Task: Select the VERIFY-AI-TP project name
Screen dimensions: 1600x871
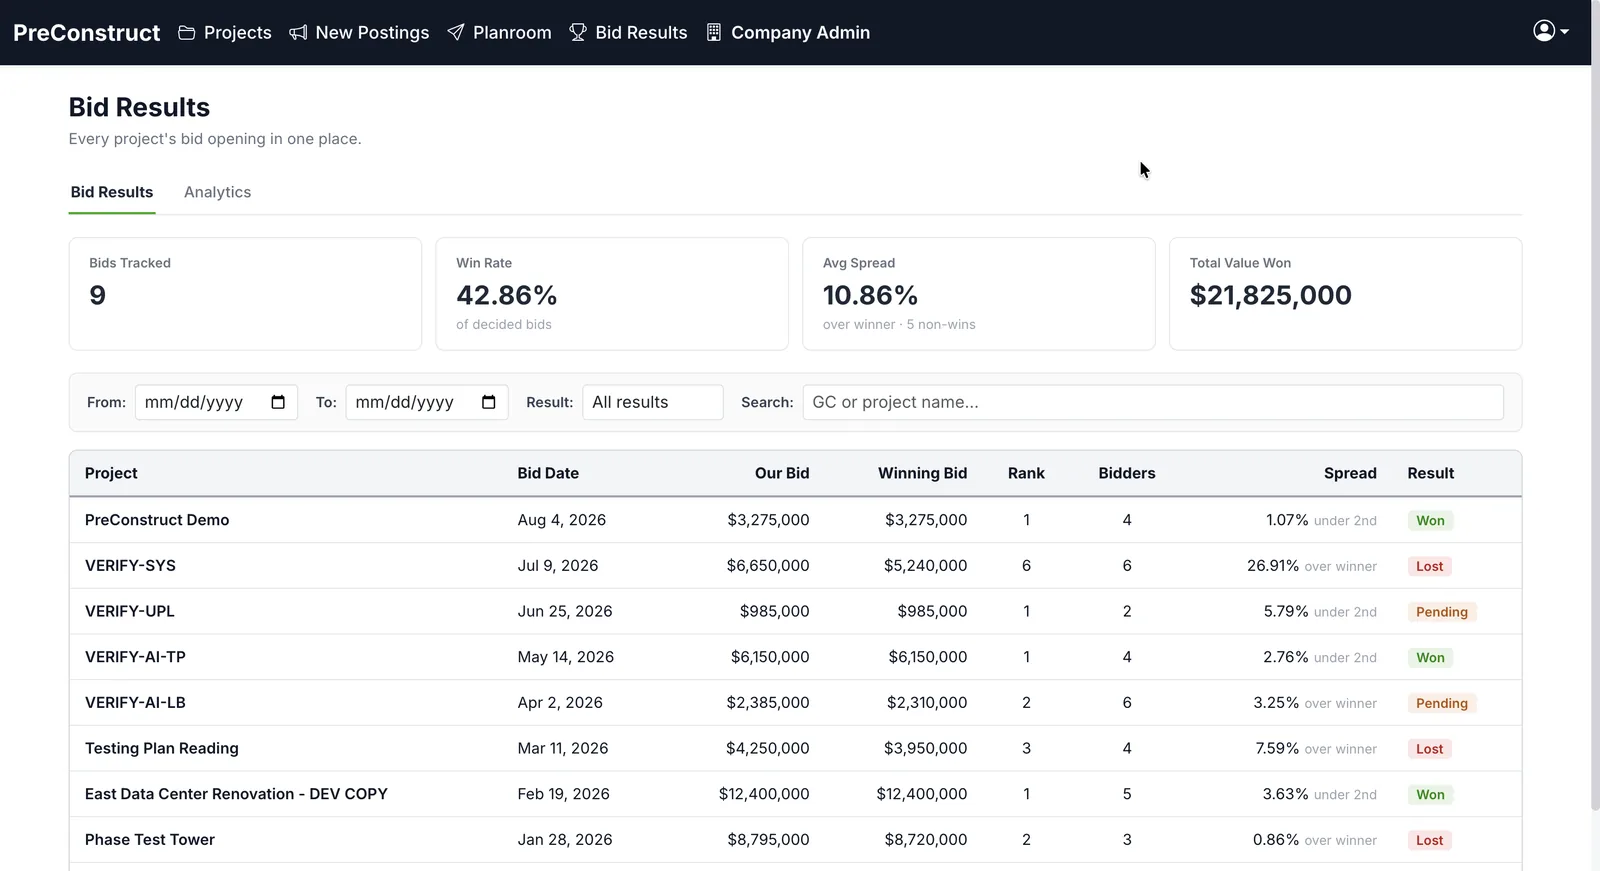Action: click(x=135, y=657)
